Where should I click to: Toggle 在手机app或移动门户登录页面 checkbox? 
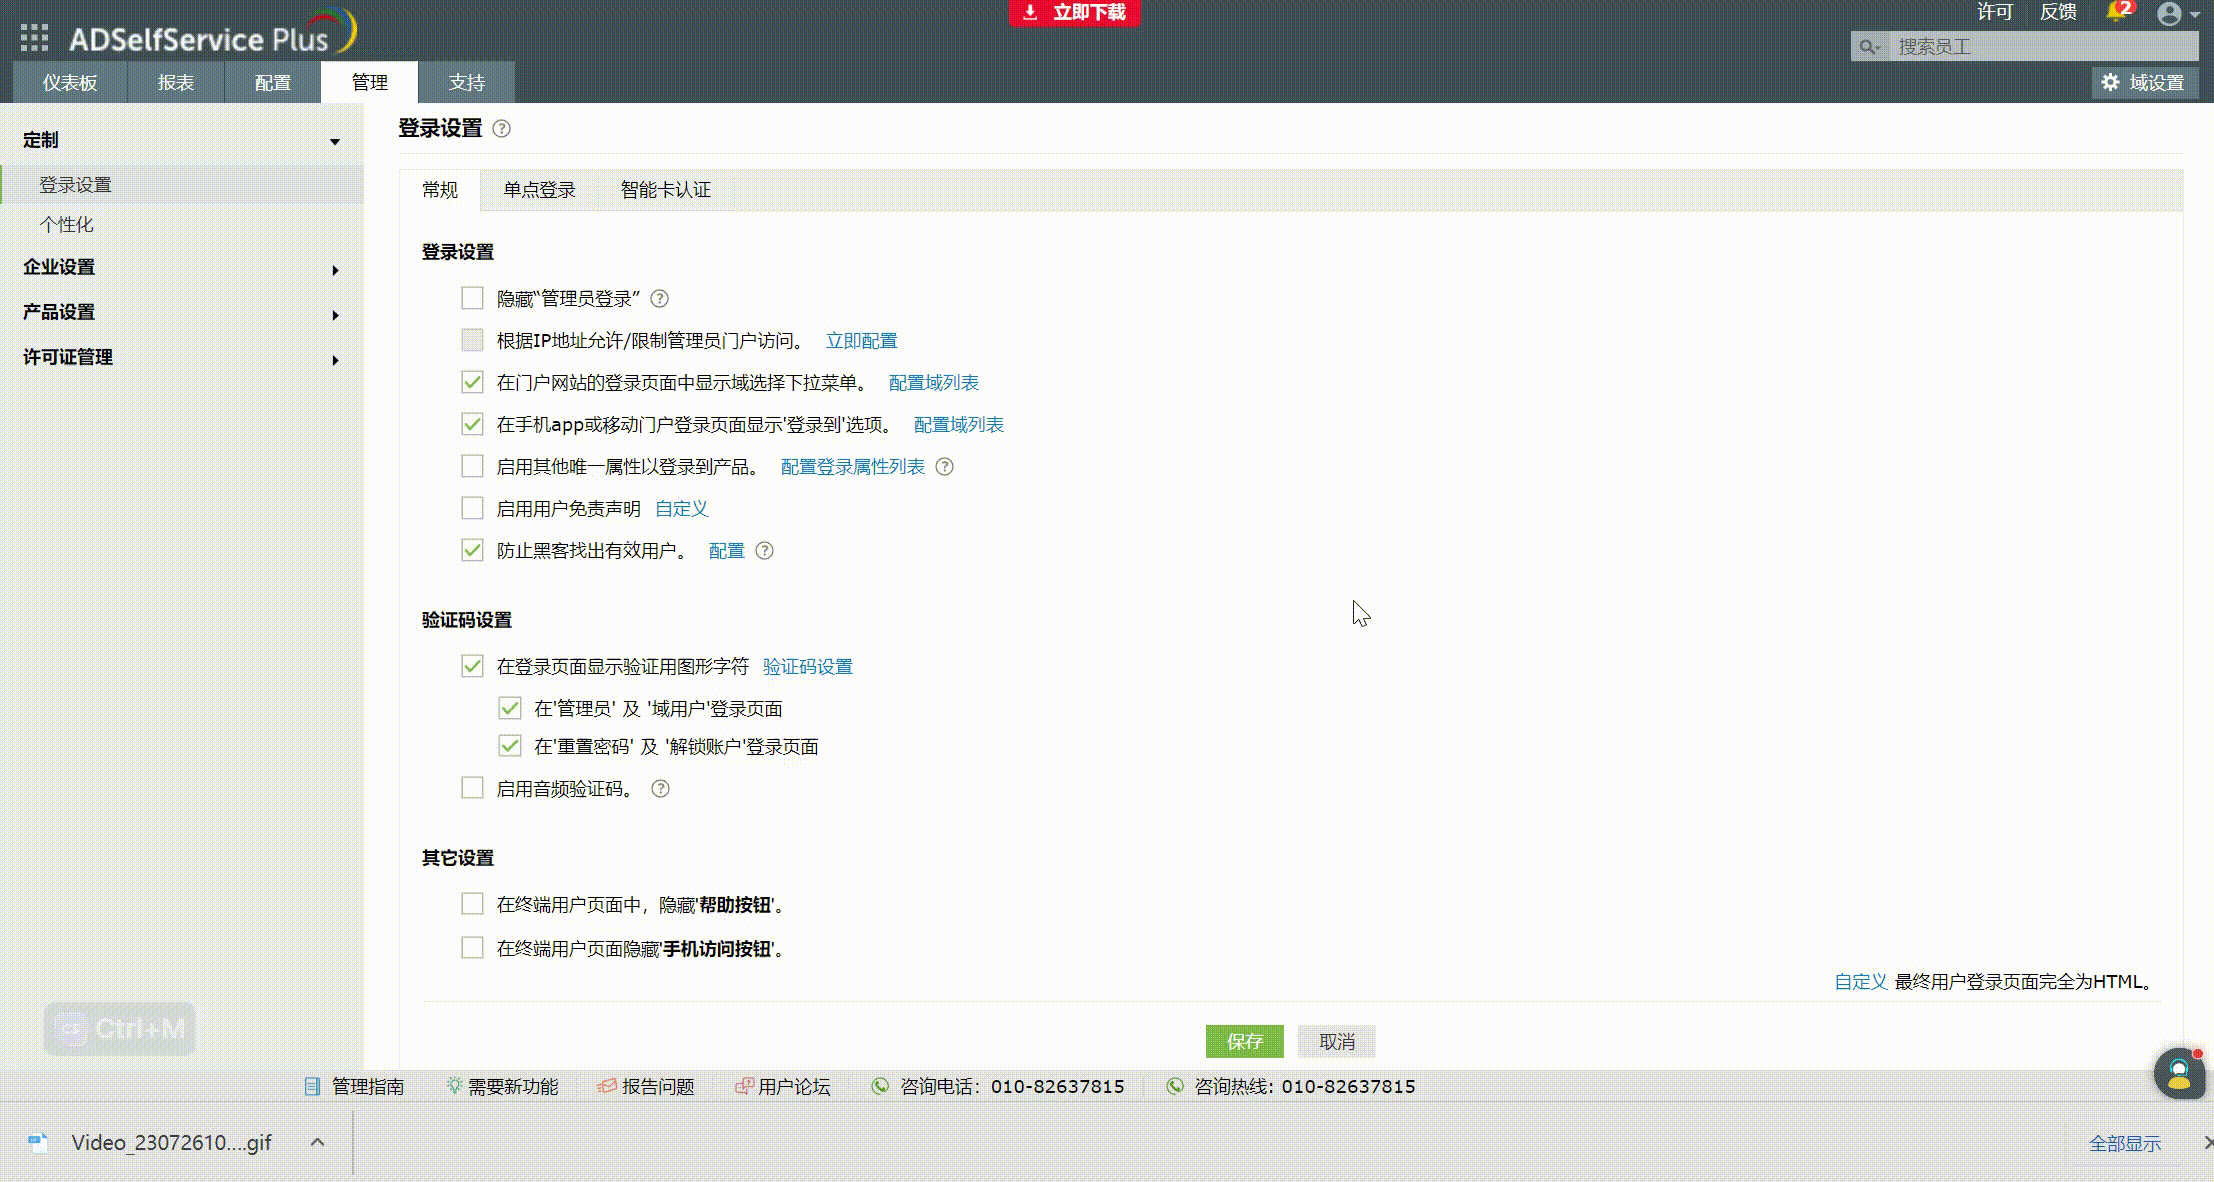[x=472, y=424]
